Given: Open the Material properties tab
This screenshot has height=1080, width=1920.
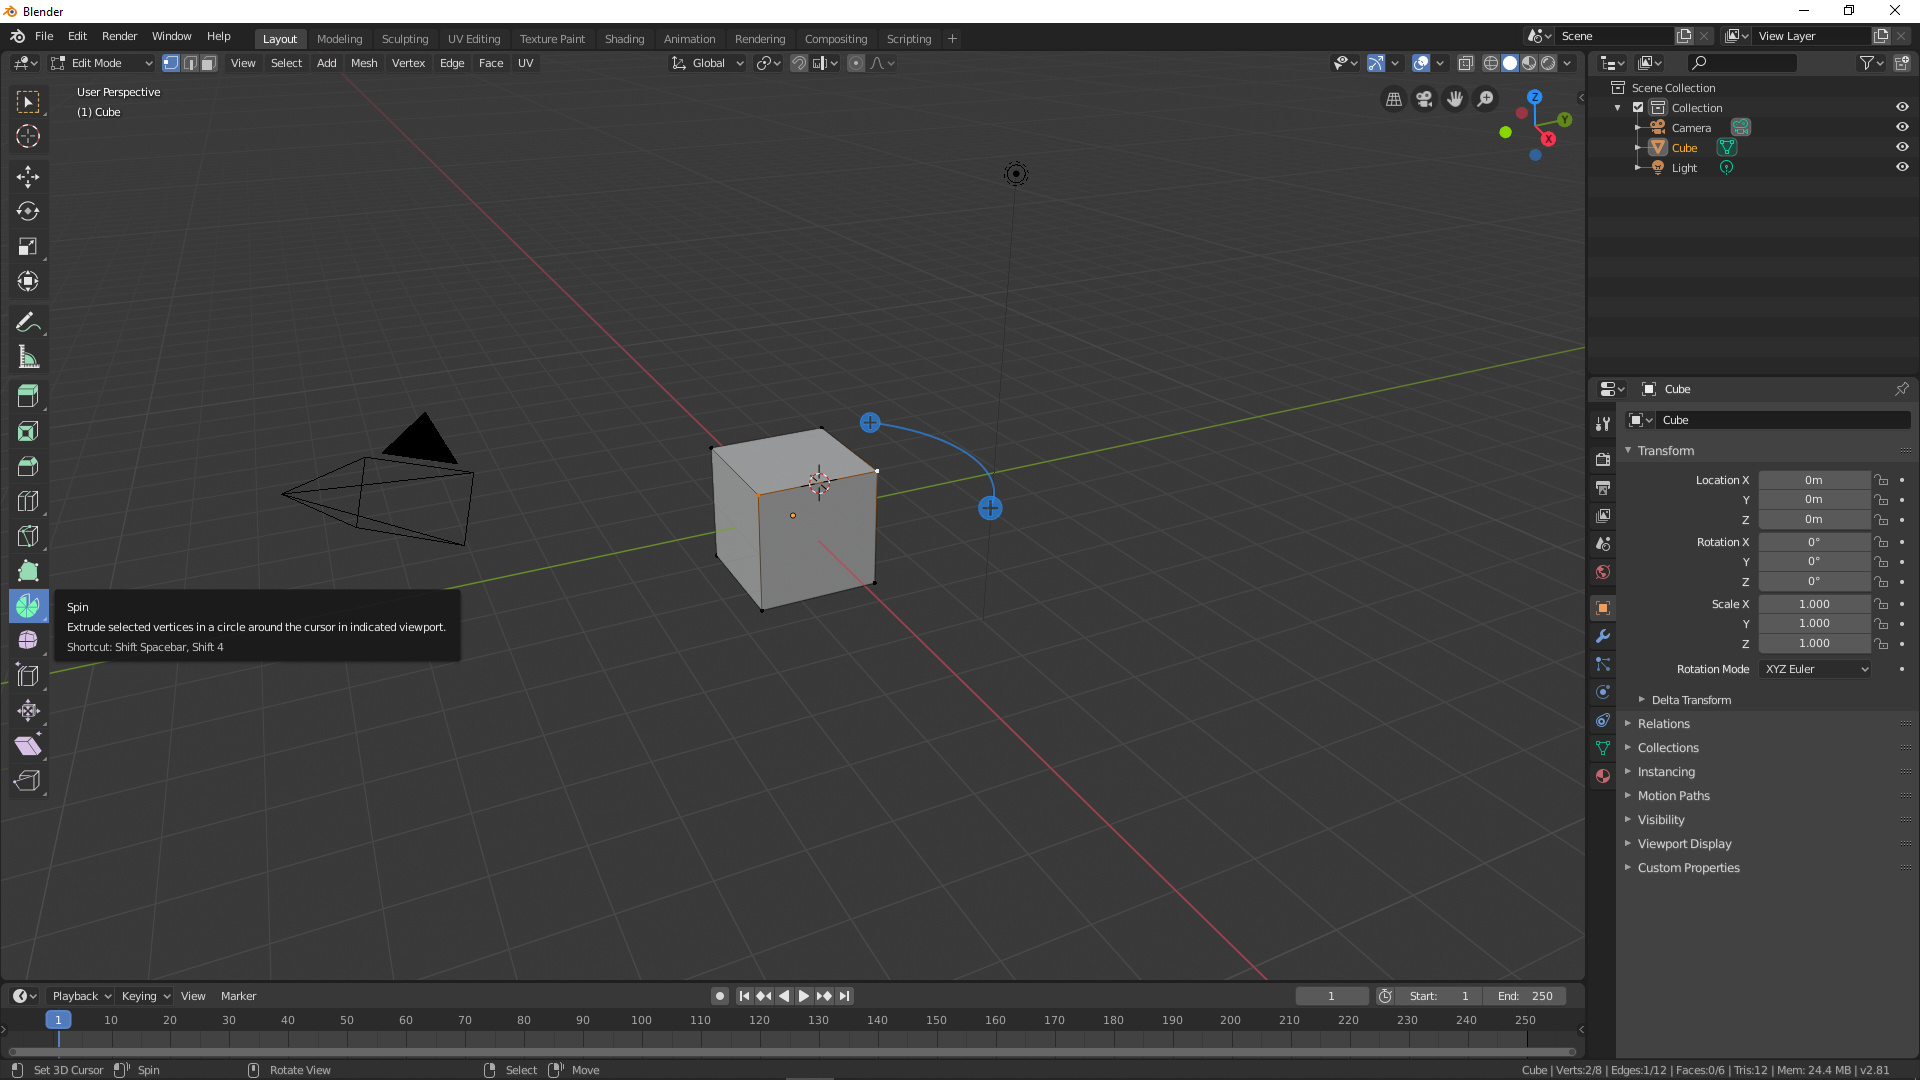Looking at the screenshot, I should 1603,776.
